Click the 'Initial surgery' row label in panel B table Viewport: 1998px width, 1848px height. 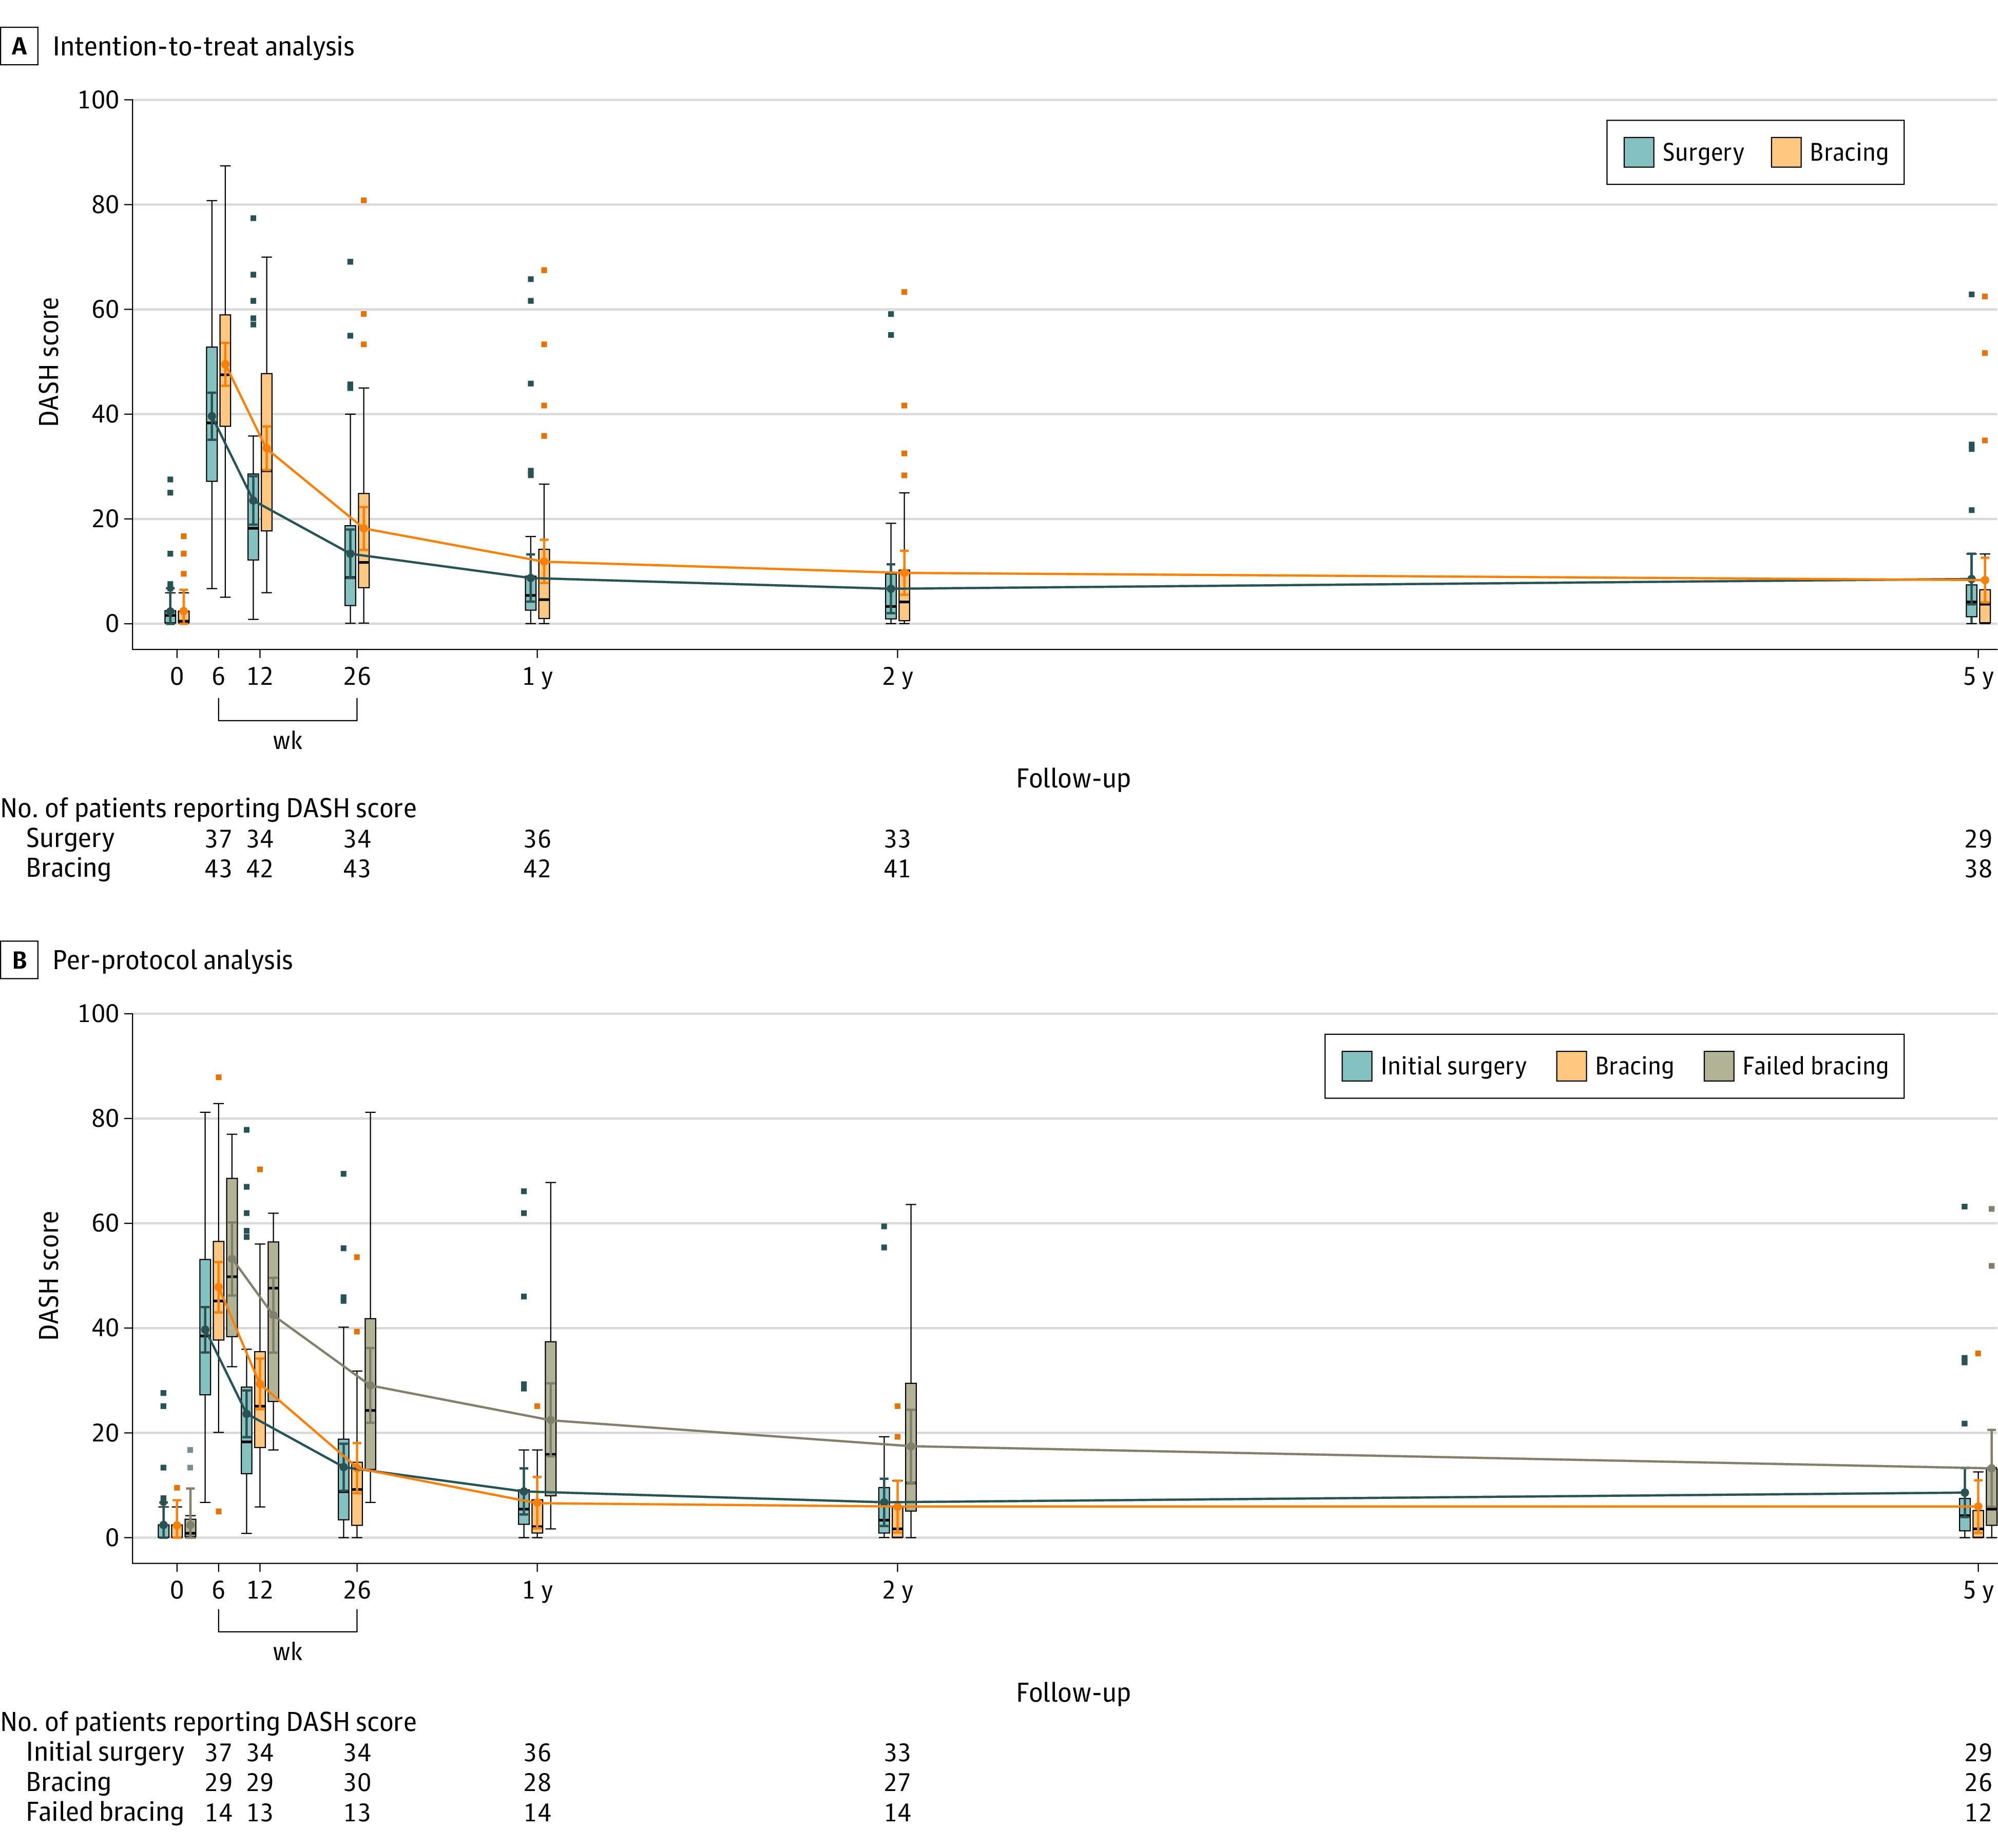point(105,1753)
